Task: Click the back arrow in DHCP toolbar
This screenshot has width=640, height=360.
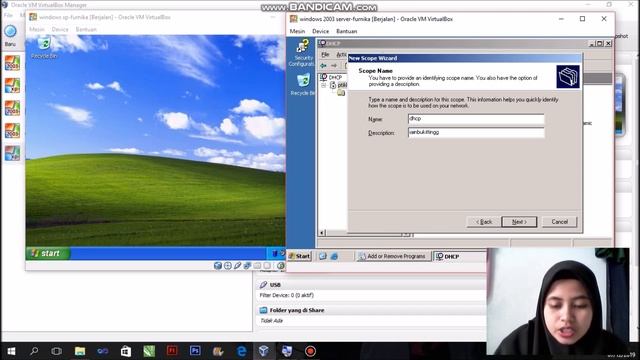Action: pos(323,65)
